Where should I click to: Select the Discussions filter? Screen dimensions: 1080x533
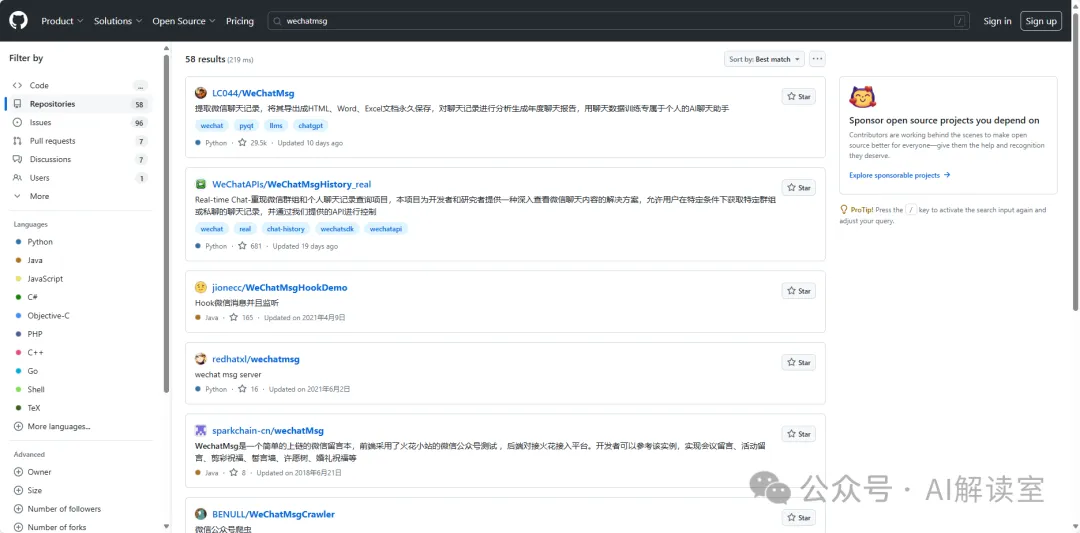point(79,159)
